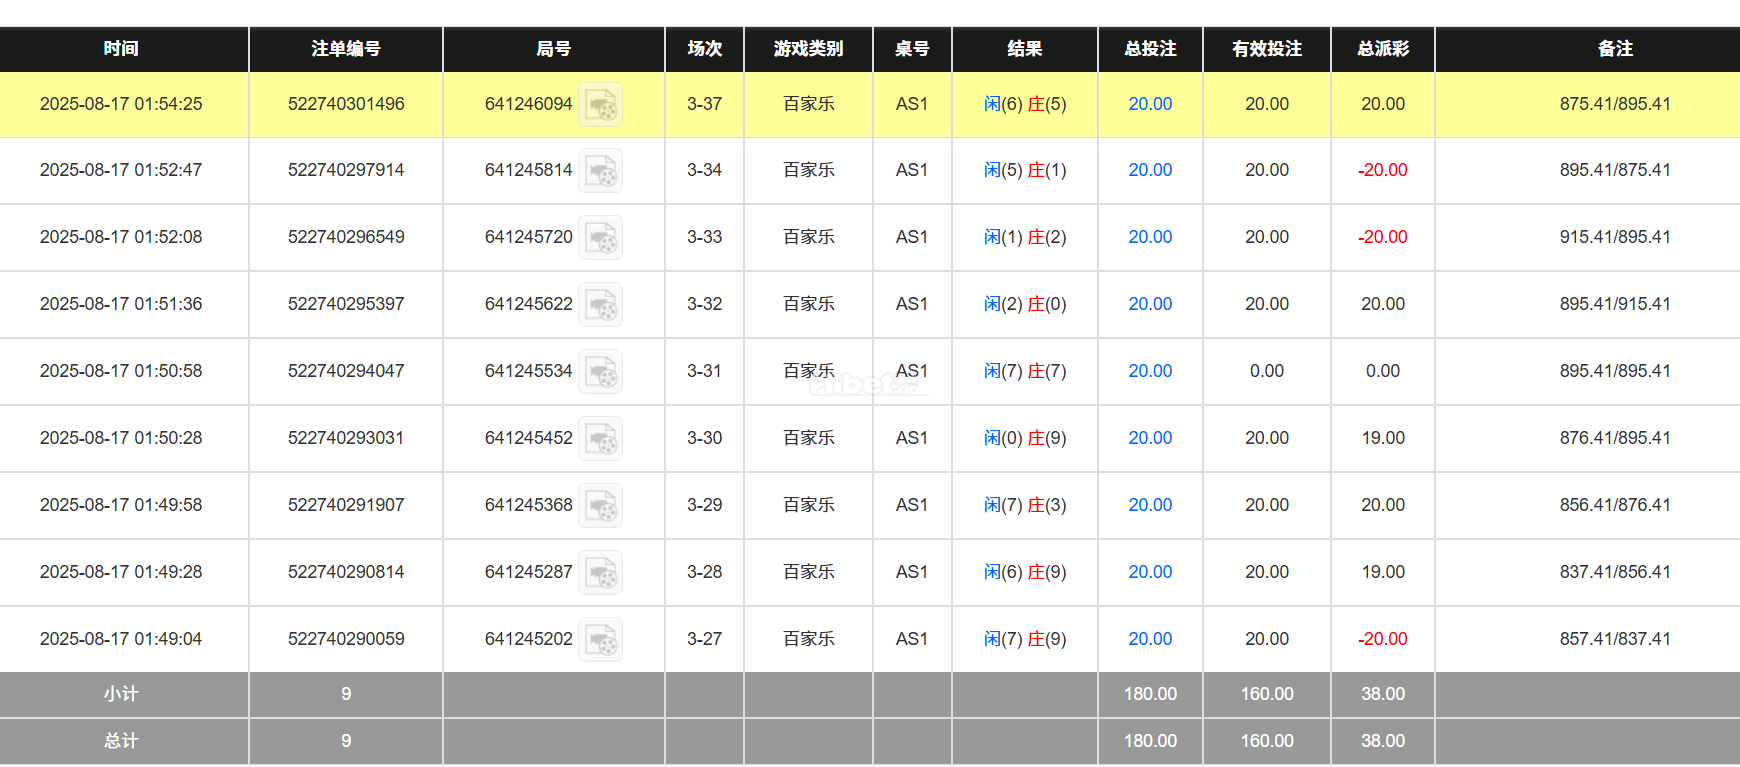The width and height of the screenshot is (1740, 767).
Task: Click video icon beside round 641245534
Action: (601, 372)
